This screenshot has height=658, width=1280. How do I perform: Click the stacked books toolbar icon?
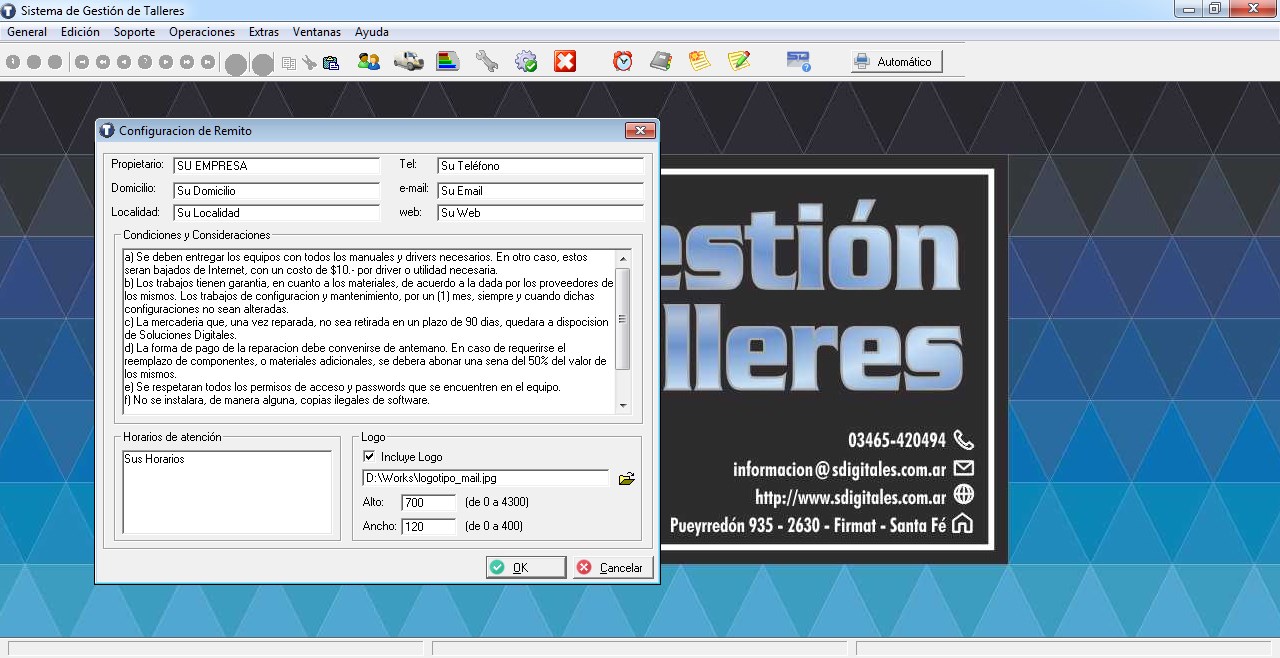click(x=447, y=62)
